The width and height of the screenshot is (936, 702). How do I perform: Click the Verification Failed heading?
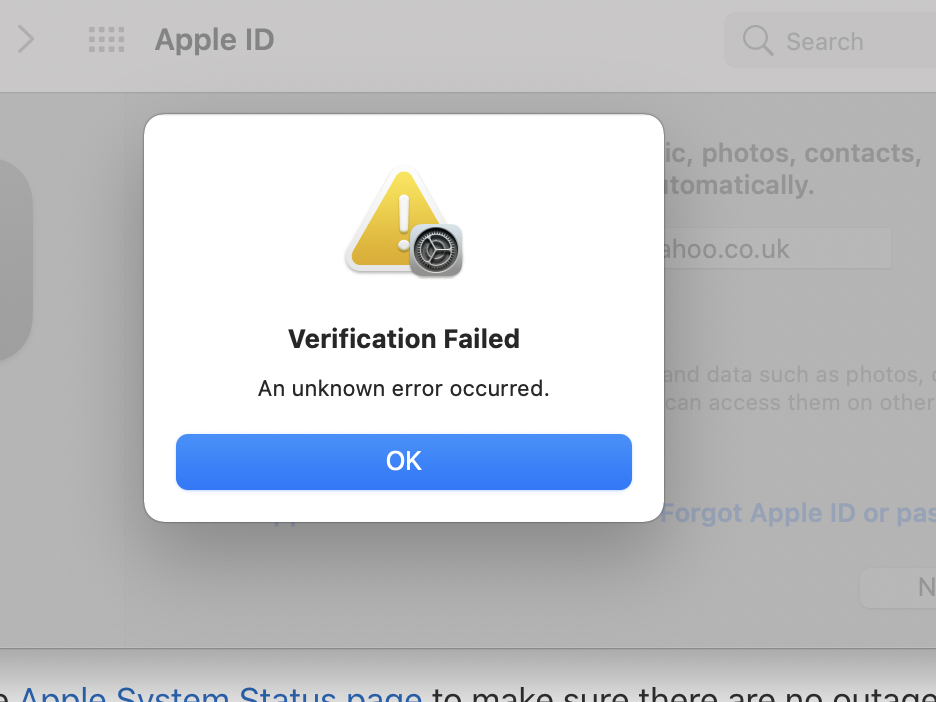coord(404,339)
